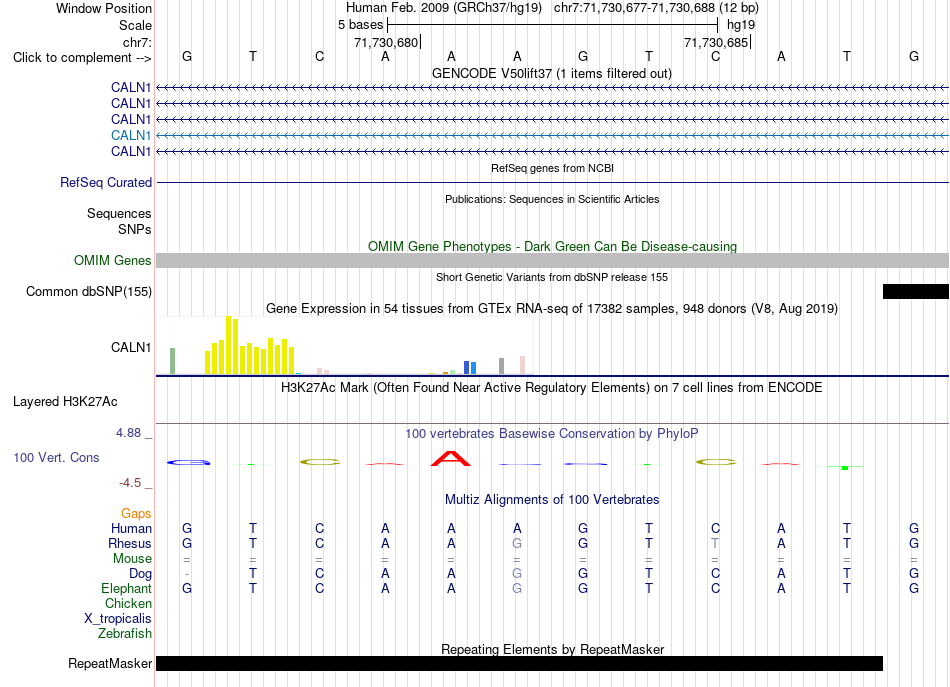Click the 'Click to complement -->' label
This screenshot has height=687, width=950.
[x=82, y=58]
